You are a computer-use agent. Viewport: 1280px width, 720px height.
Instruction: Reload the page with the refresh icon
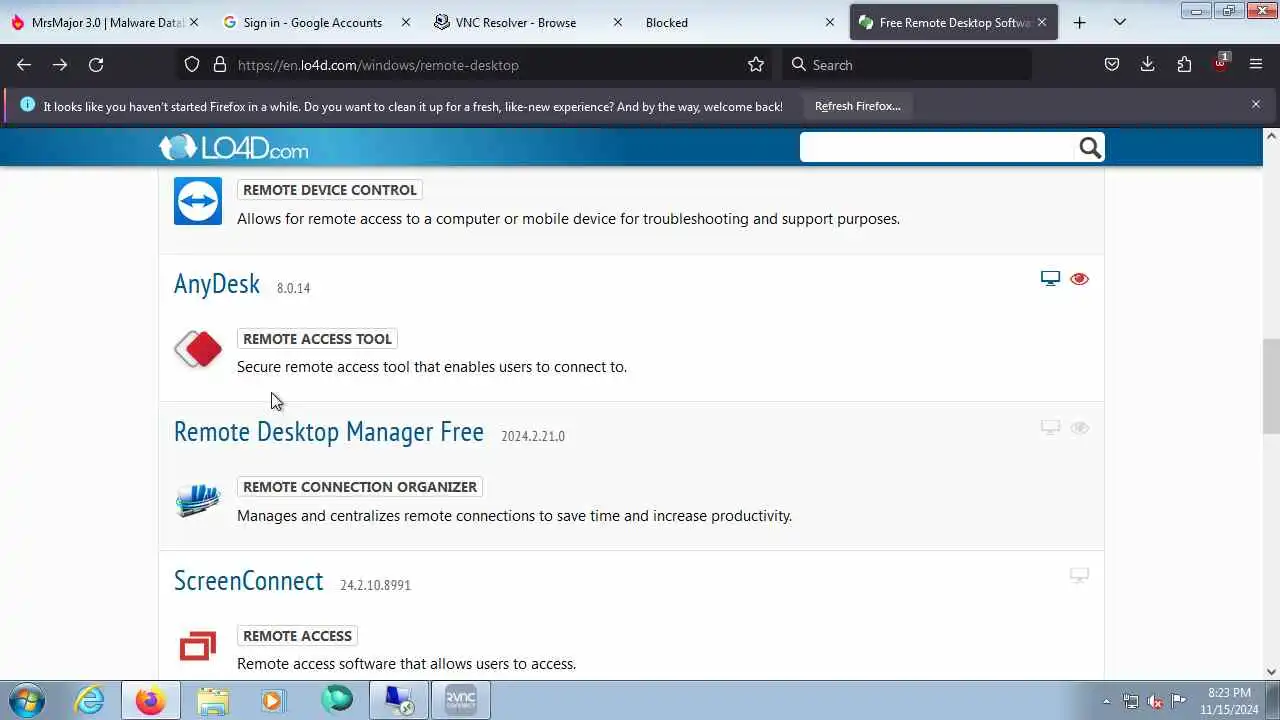(96, 64)
